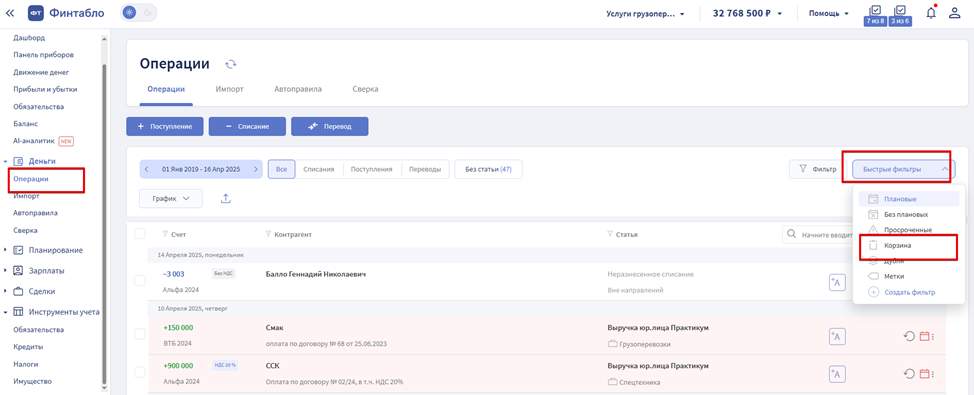This screenshot has width=974, height=395.
Task: Open notifications bell icon
Action: click(x=931, y=12)
